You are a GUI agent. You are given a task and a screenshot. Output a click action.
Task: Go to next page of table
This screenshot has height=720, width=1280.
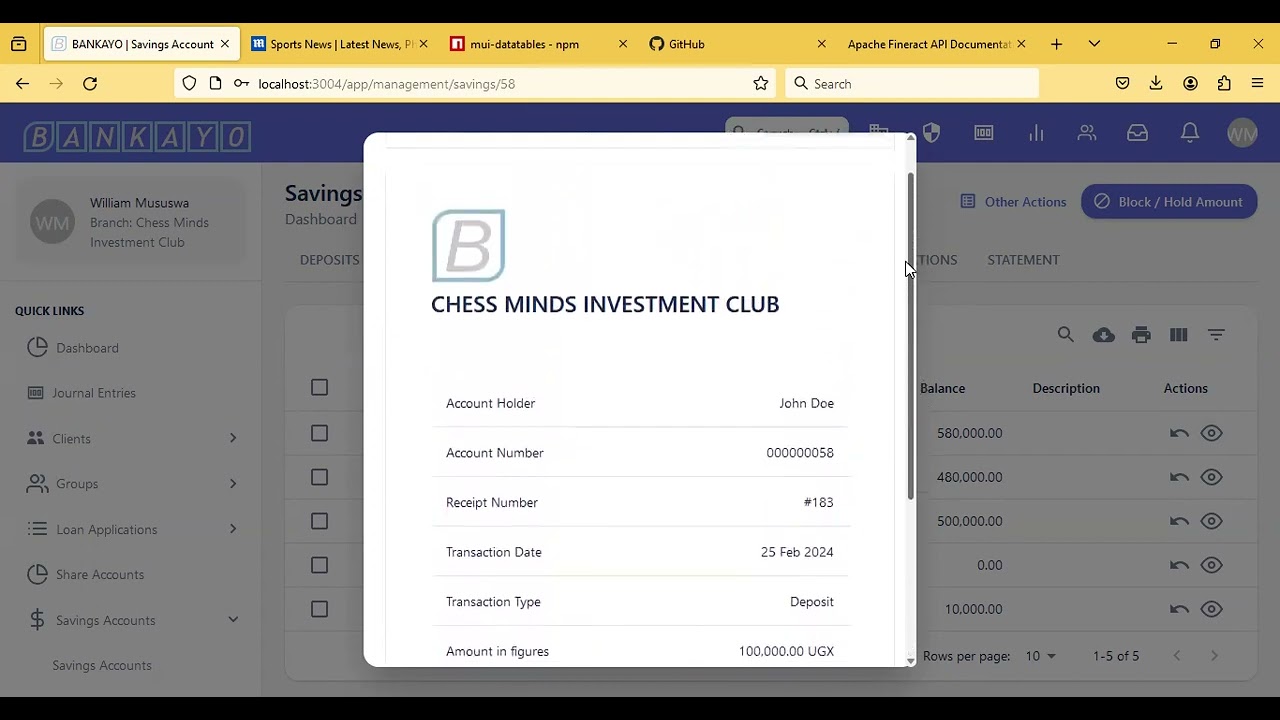click(1214, 656)
